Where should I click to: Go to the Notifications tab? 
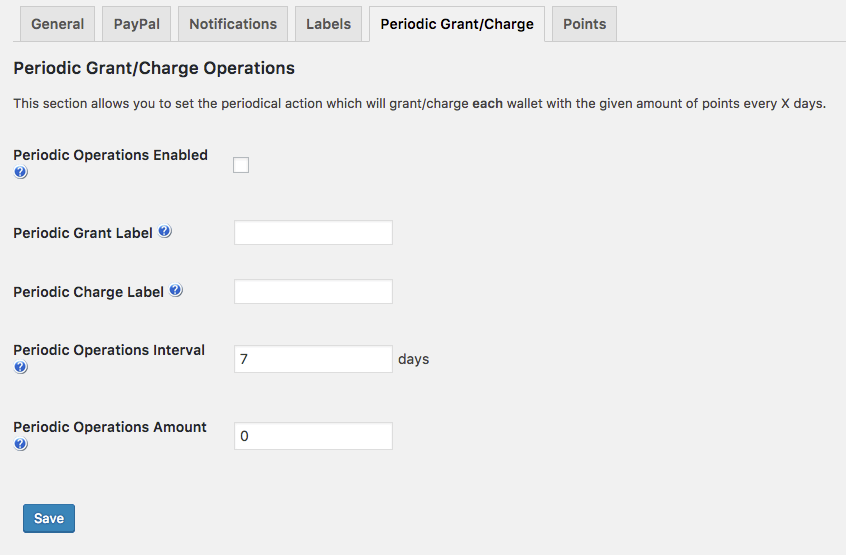pyautogui.click(x=233, y=24)
